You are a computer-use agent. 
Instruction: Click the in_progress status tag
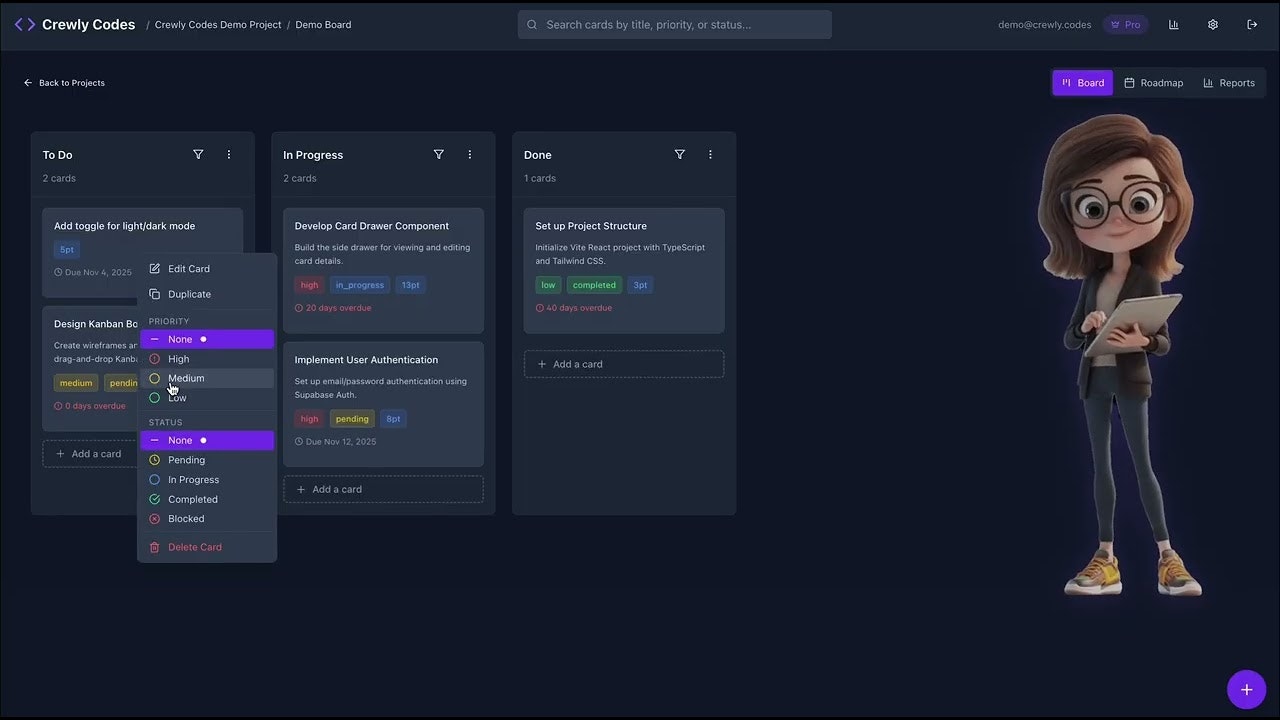tap(360, 285)
